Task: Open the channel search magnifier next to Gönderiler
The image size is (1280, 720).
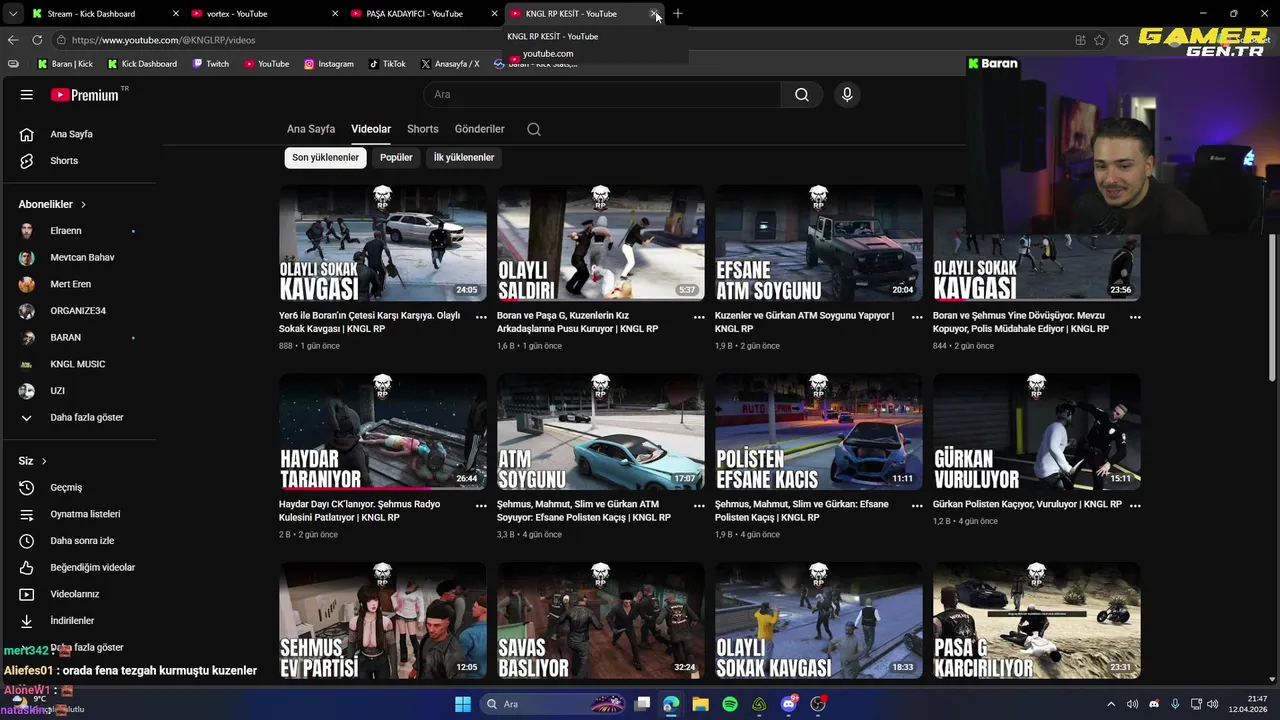Action: coord(534,129)
